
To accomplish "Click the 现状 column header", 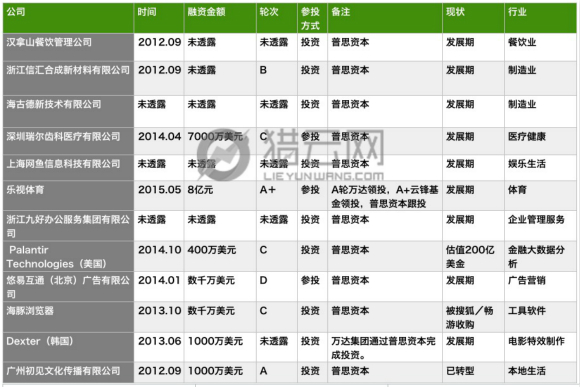I will (x=473, y=18).
